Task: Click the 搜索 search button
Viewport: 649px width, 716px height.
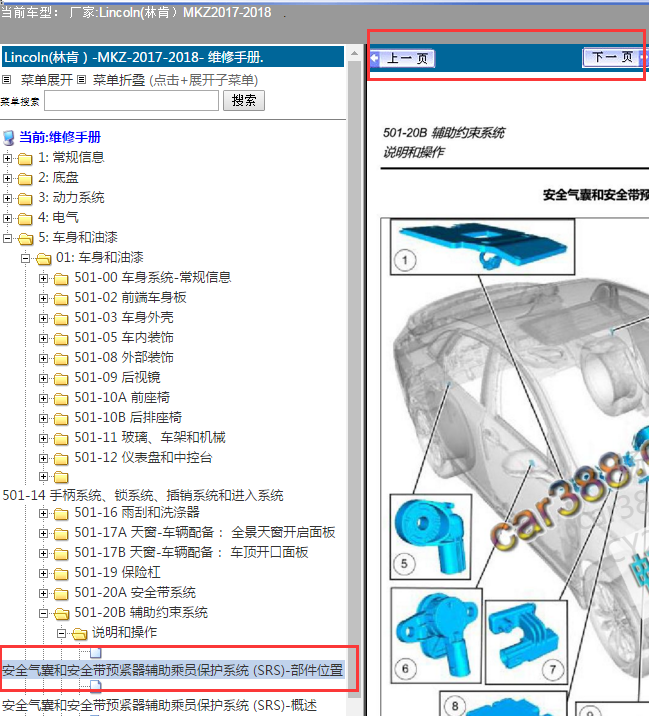Action: coord(244,100)
